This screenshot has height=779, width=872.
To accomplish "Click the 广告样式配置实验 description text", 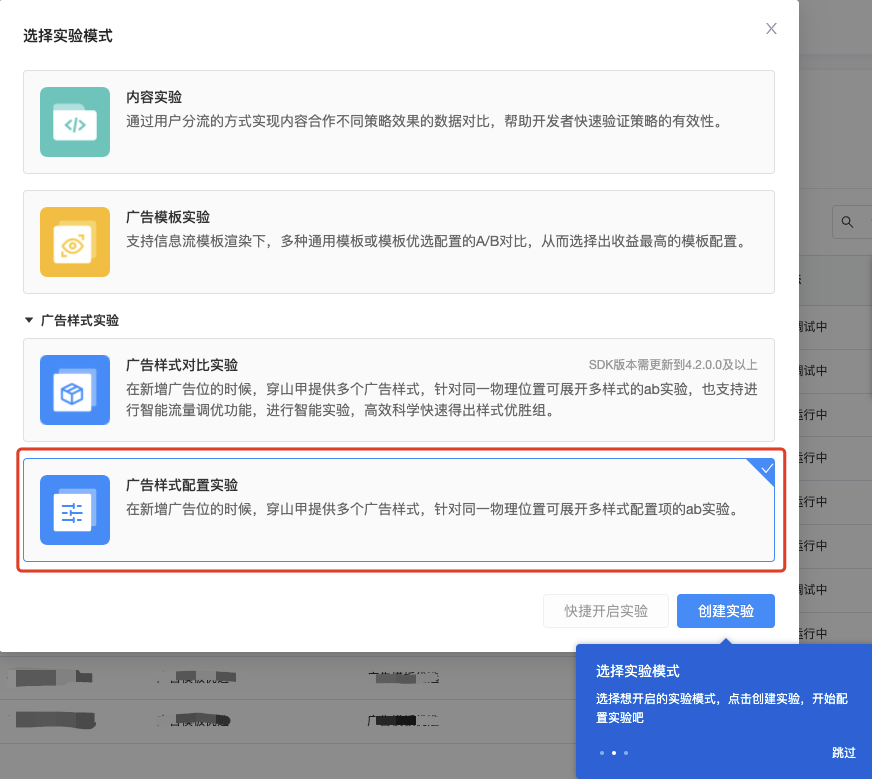I will pyautogui.click(x=433, y=509).
